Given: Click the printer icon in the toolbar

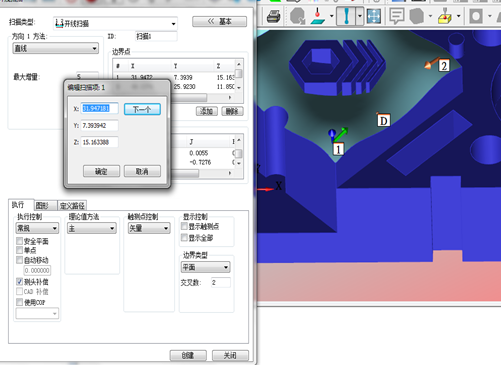Looking at the screenshot, I should tap(274, 17).
